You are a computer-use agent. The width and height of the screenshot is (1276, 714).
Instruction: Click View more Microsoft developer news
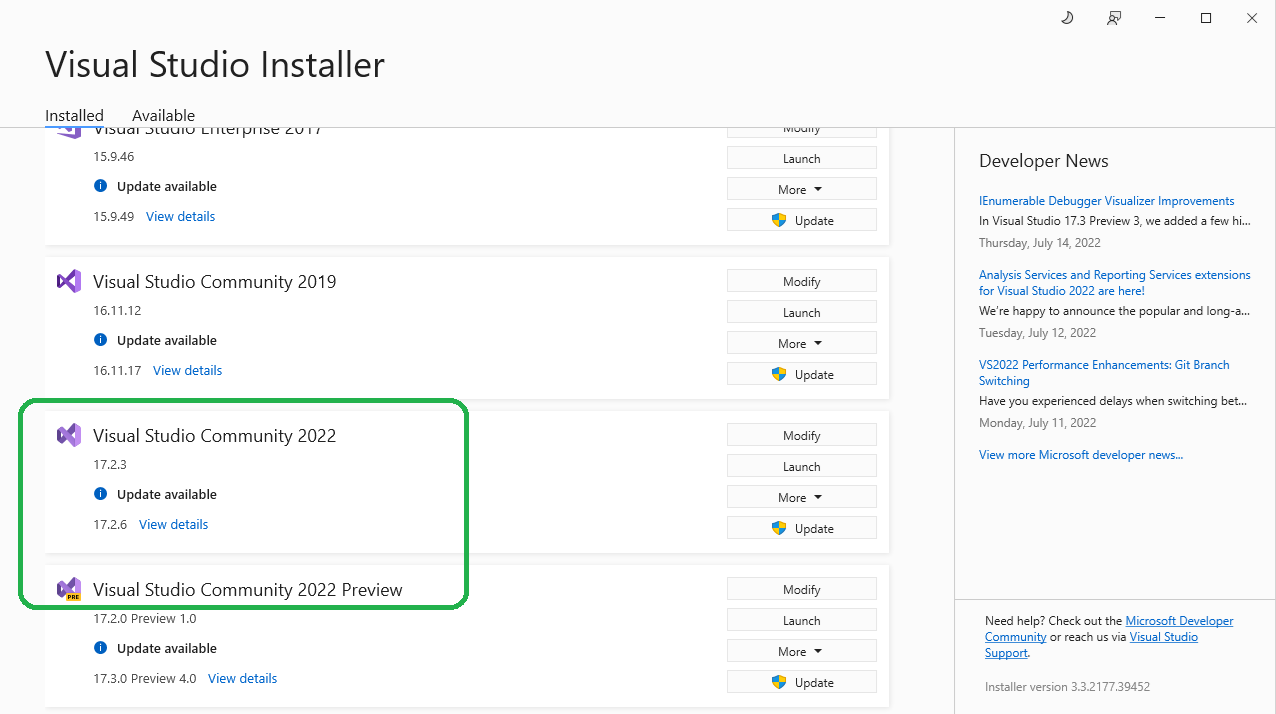click(x=1081, y=455)
